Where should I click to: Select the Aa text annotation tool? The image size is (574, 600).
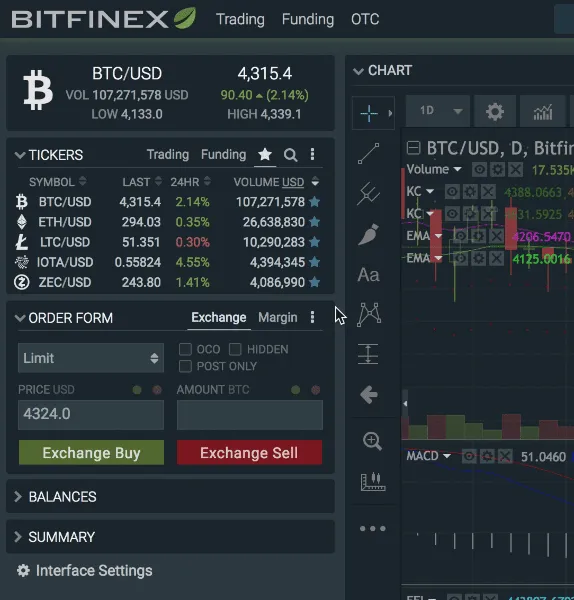coord(369,275)
